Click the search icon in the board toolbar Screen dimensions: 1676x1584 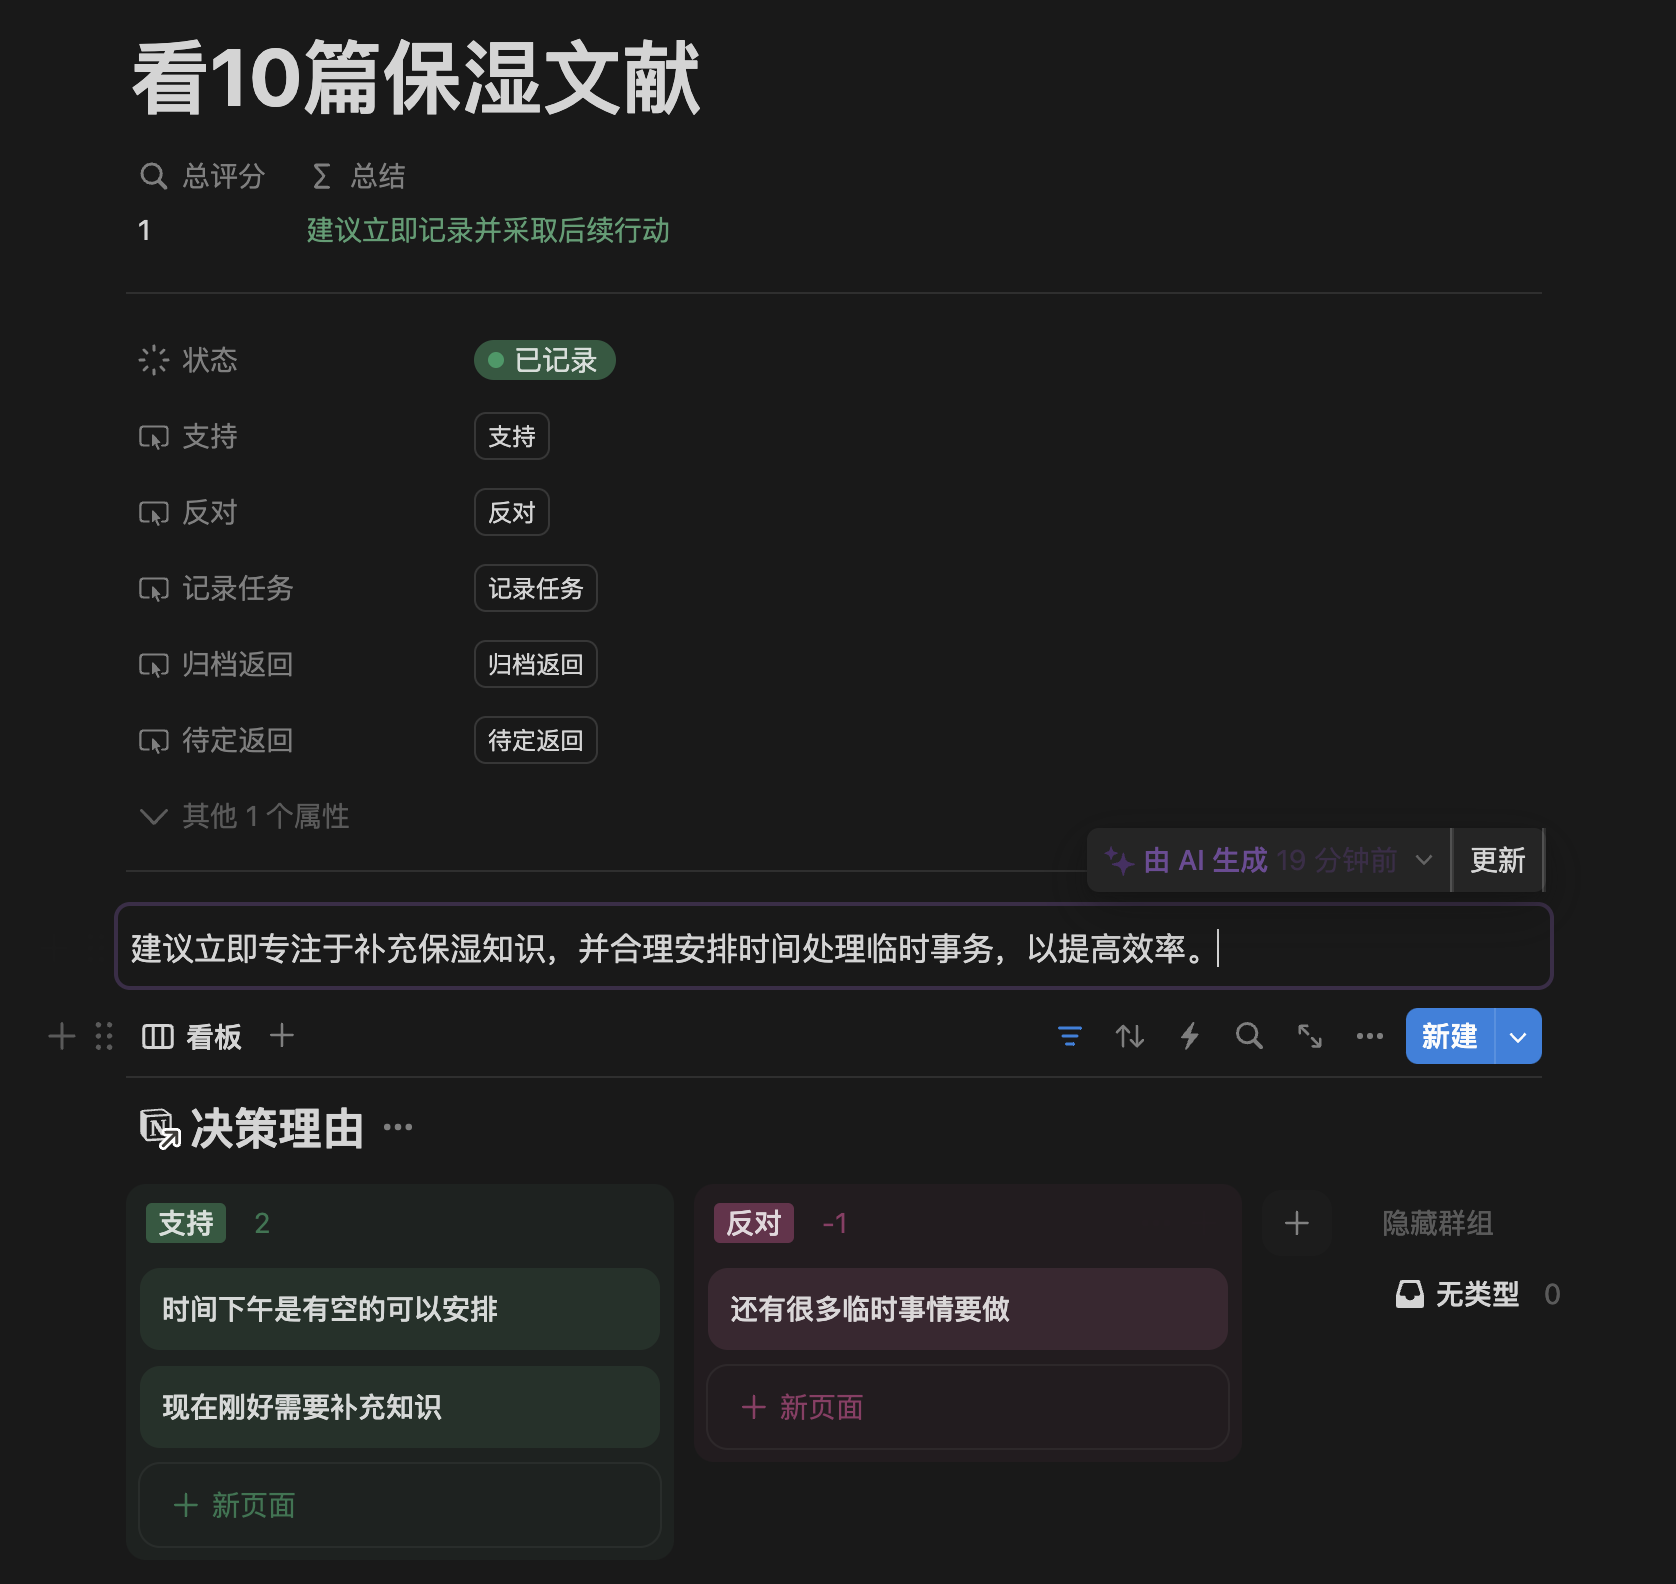click(x=1249, y=1036)
